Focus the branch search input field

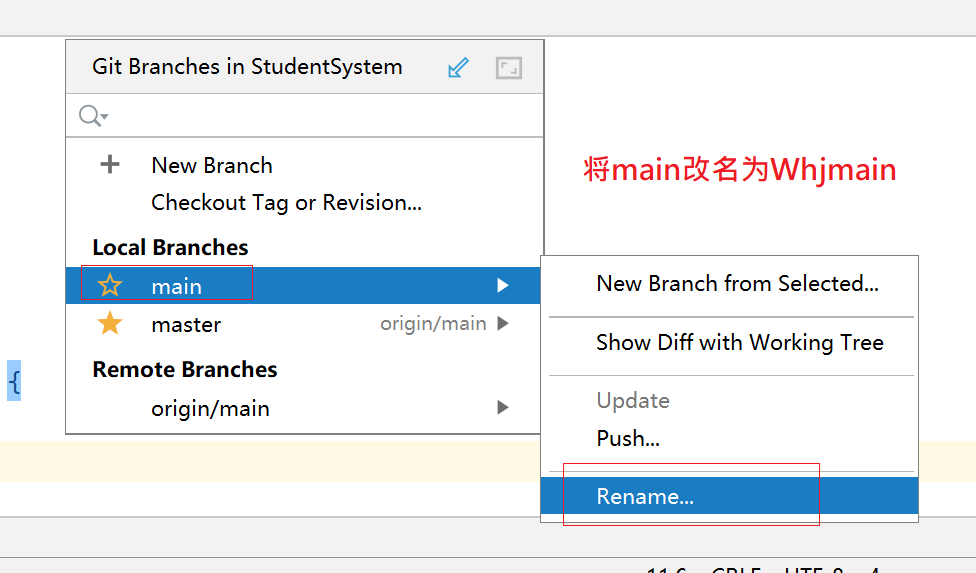pyautogui.click(x=320, y=116)
